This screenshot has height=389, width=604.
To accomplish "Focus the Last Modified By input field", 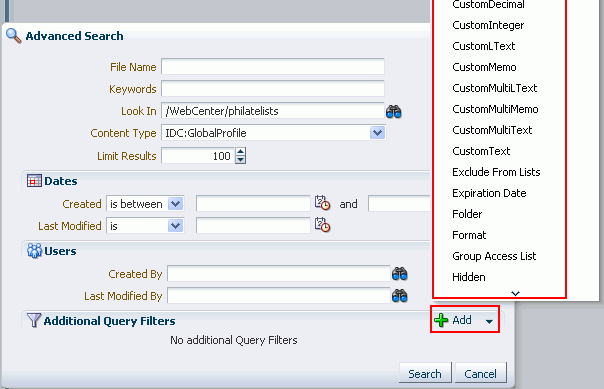I will [279, 296].
